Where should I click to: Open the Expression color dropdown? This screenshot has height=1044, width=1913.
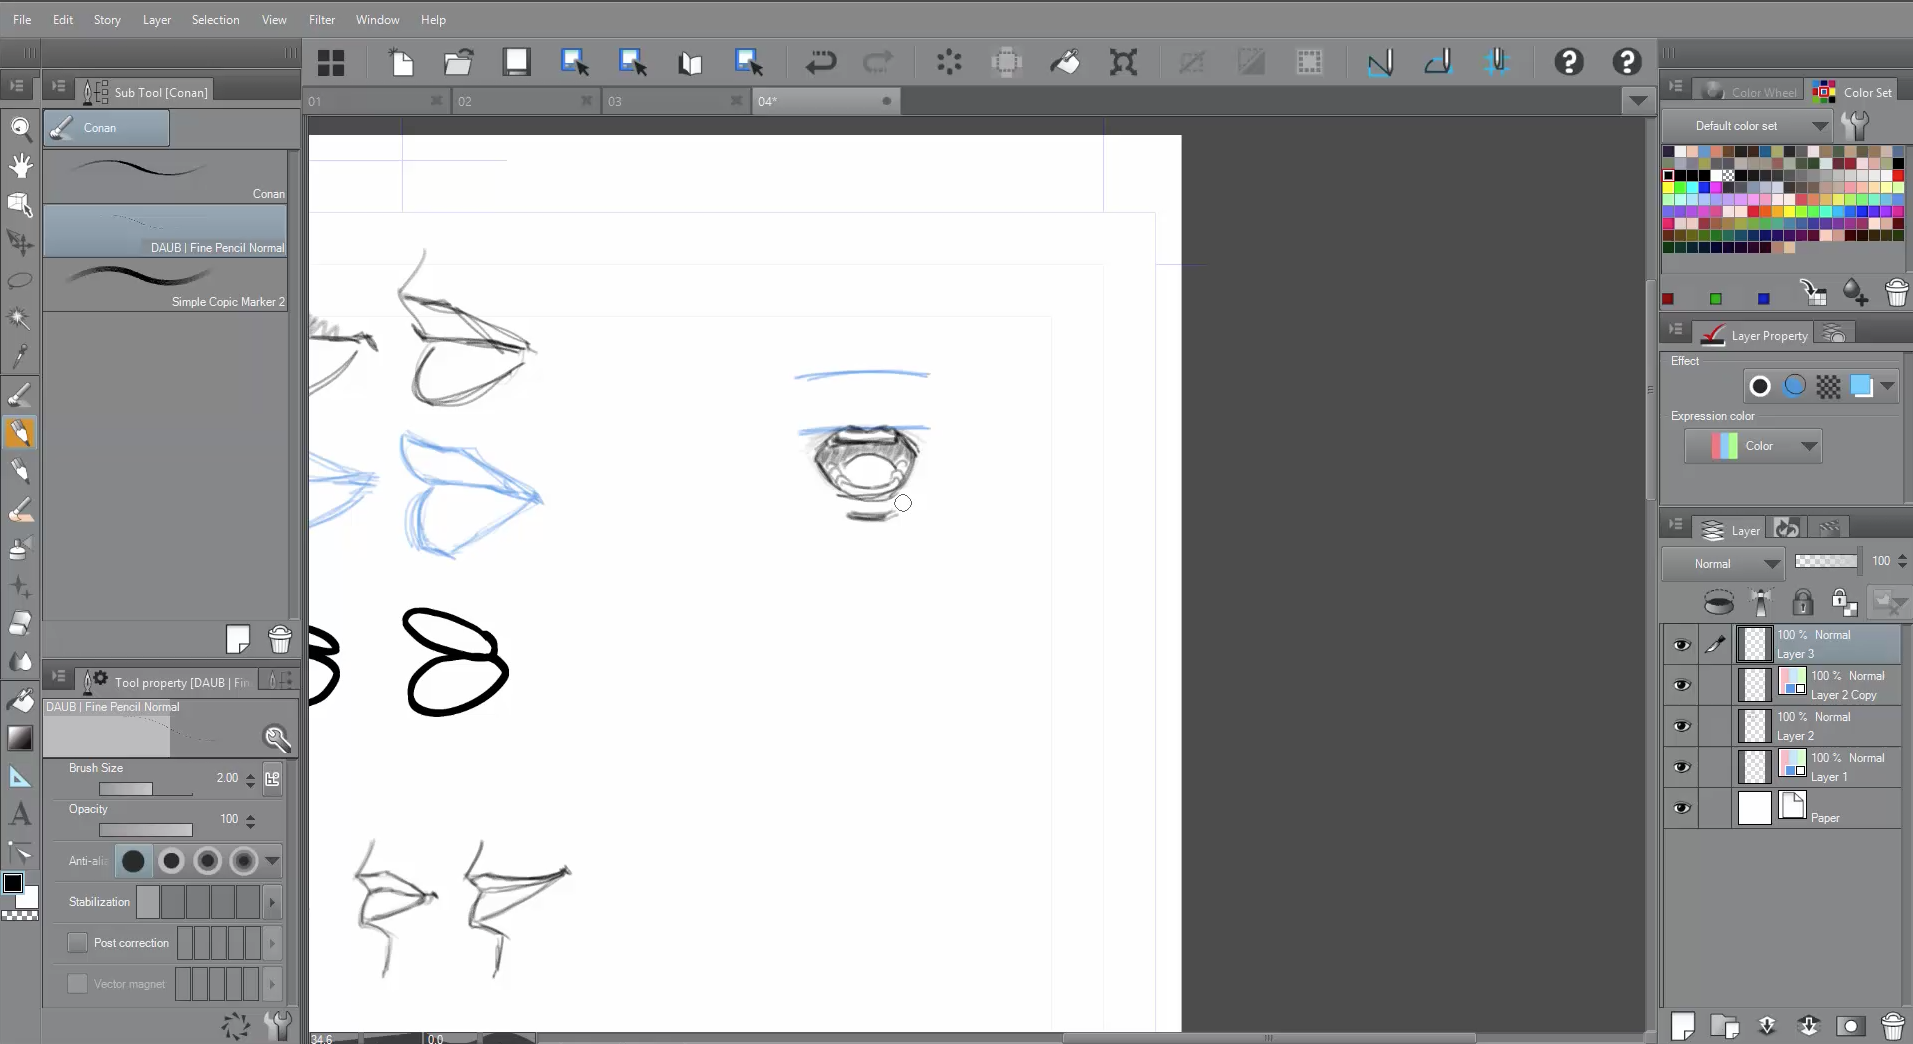1753,446
